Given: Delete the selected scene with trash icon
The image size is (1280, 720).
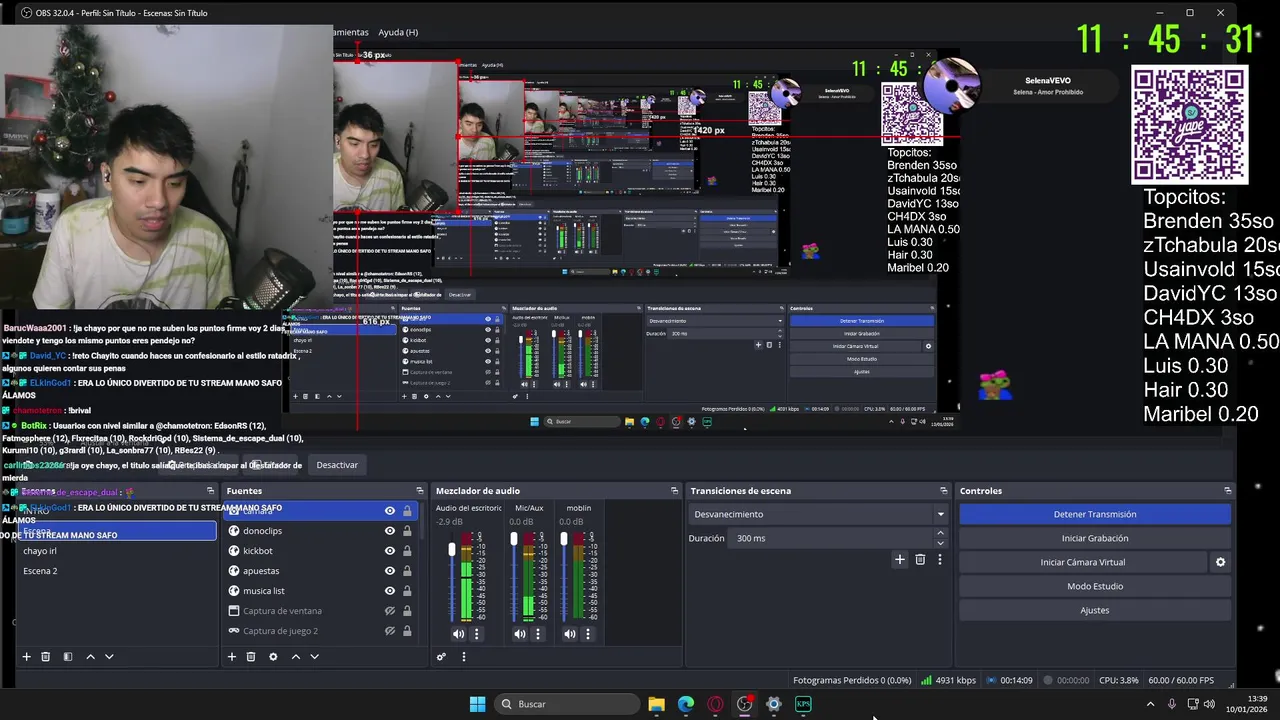Looking at the screenshot, I should click(x=45, y=657).
